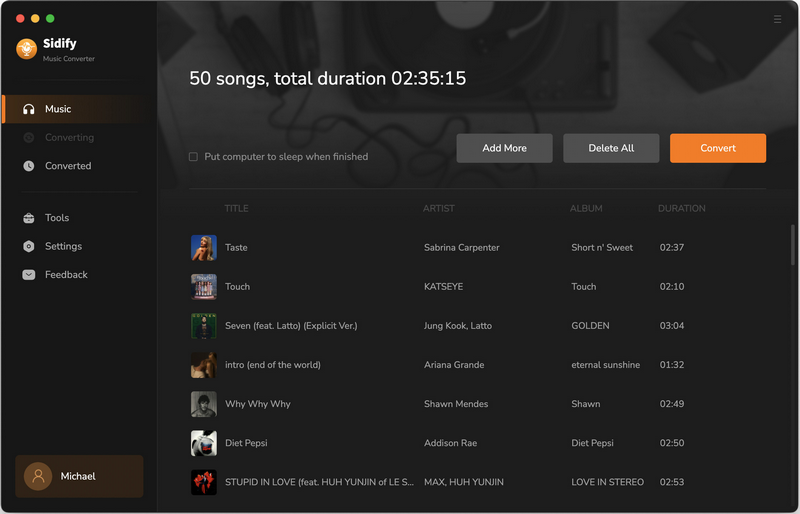Screen dimensions: 800x514
Task: Click the Seven album cover thumbnail
Action: coord(204,326)
